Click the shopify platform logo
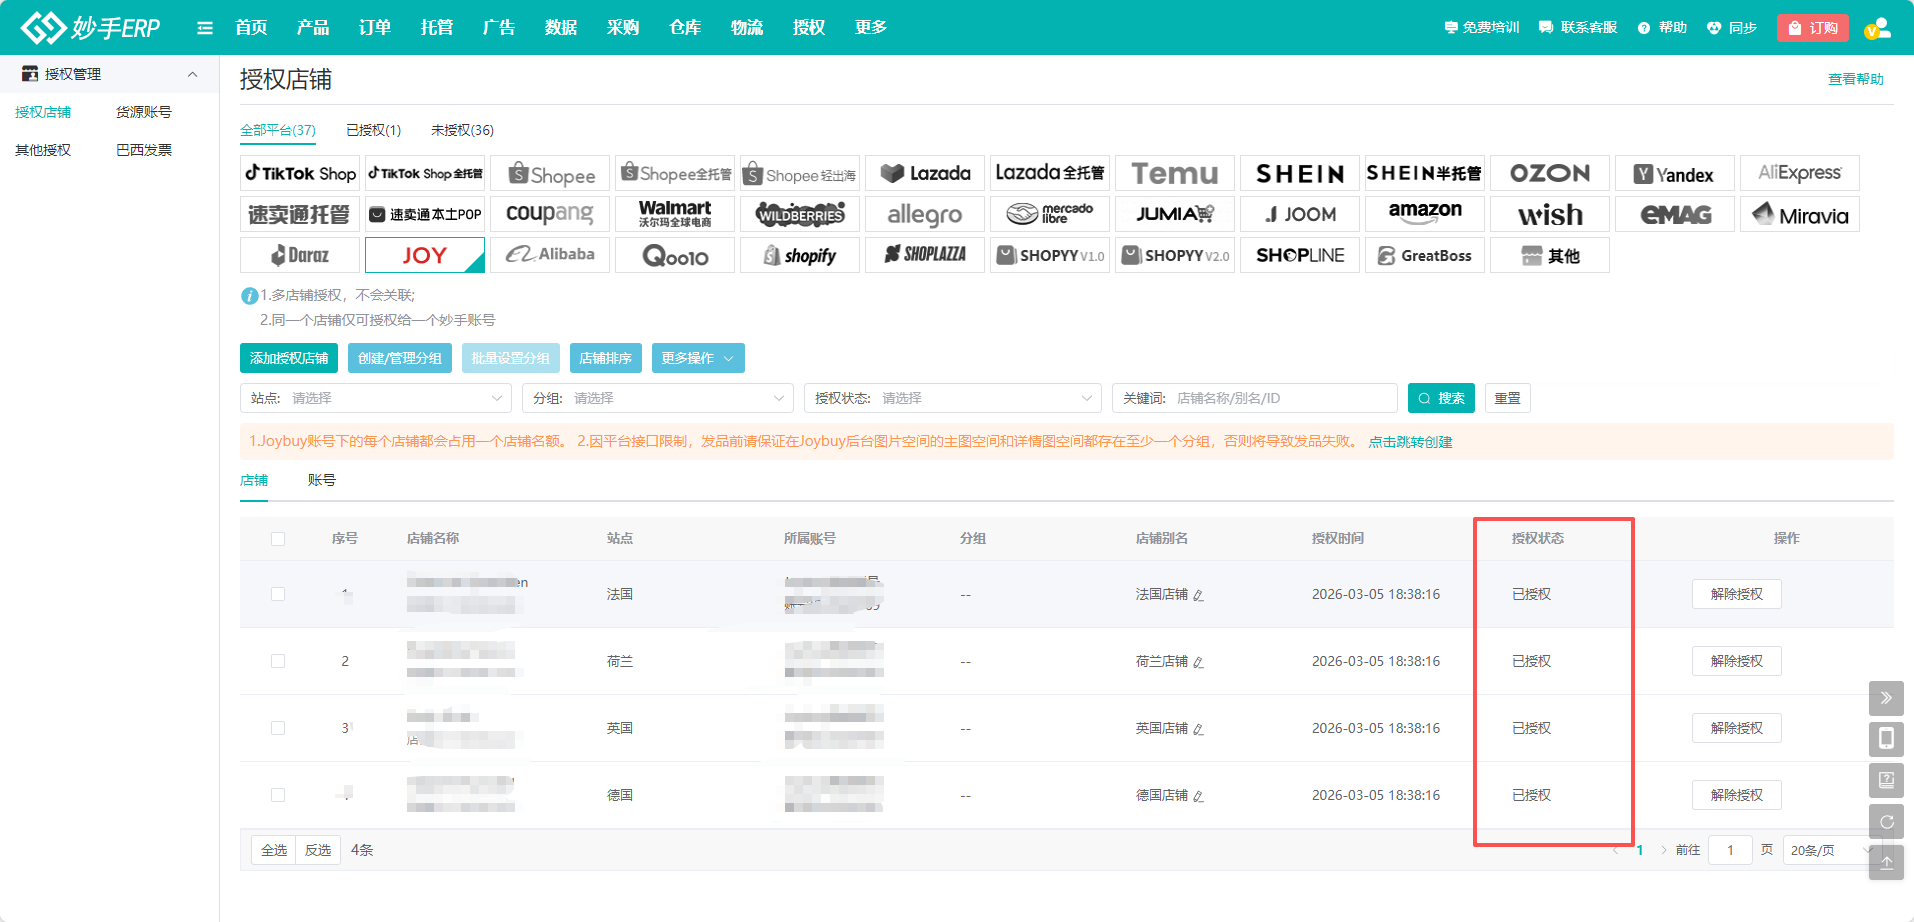The width and height of the screenshot is (1914, 922). (800, 256)
